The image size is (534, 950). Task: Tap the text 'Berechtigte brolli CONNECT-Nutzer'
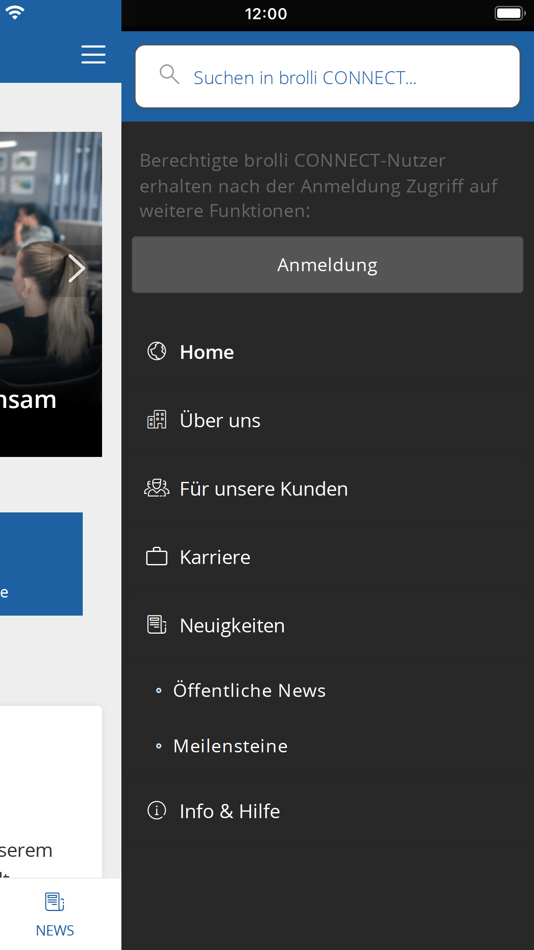(x=293, y=161)
